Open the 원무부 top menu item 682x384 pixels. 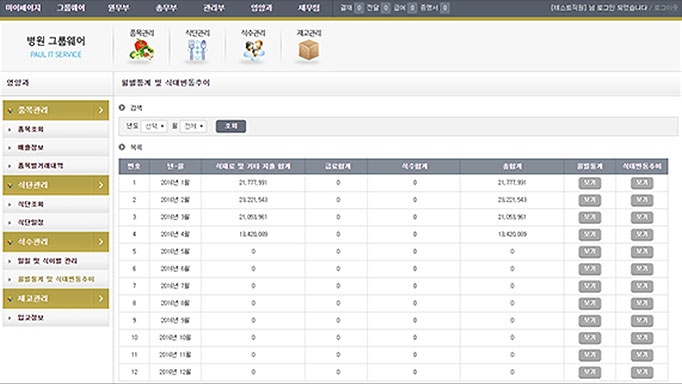(119, 8)
